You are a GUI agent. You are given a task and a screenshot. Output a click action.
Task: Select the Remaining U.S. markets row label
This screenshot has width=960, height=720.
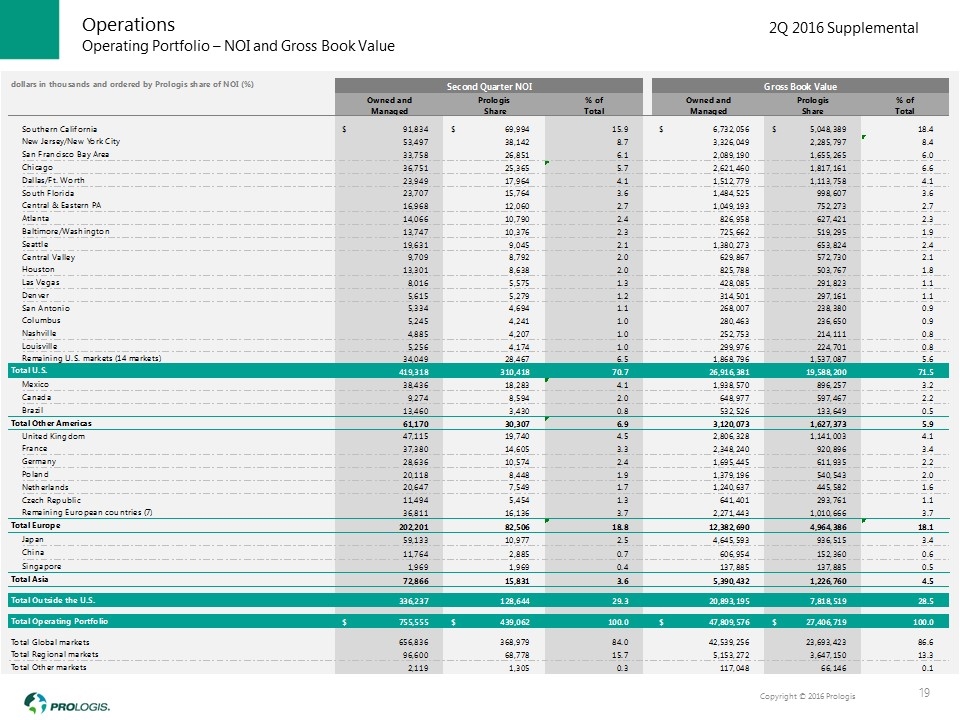tap(91, 357)
